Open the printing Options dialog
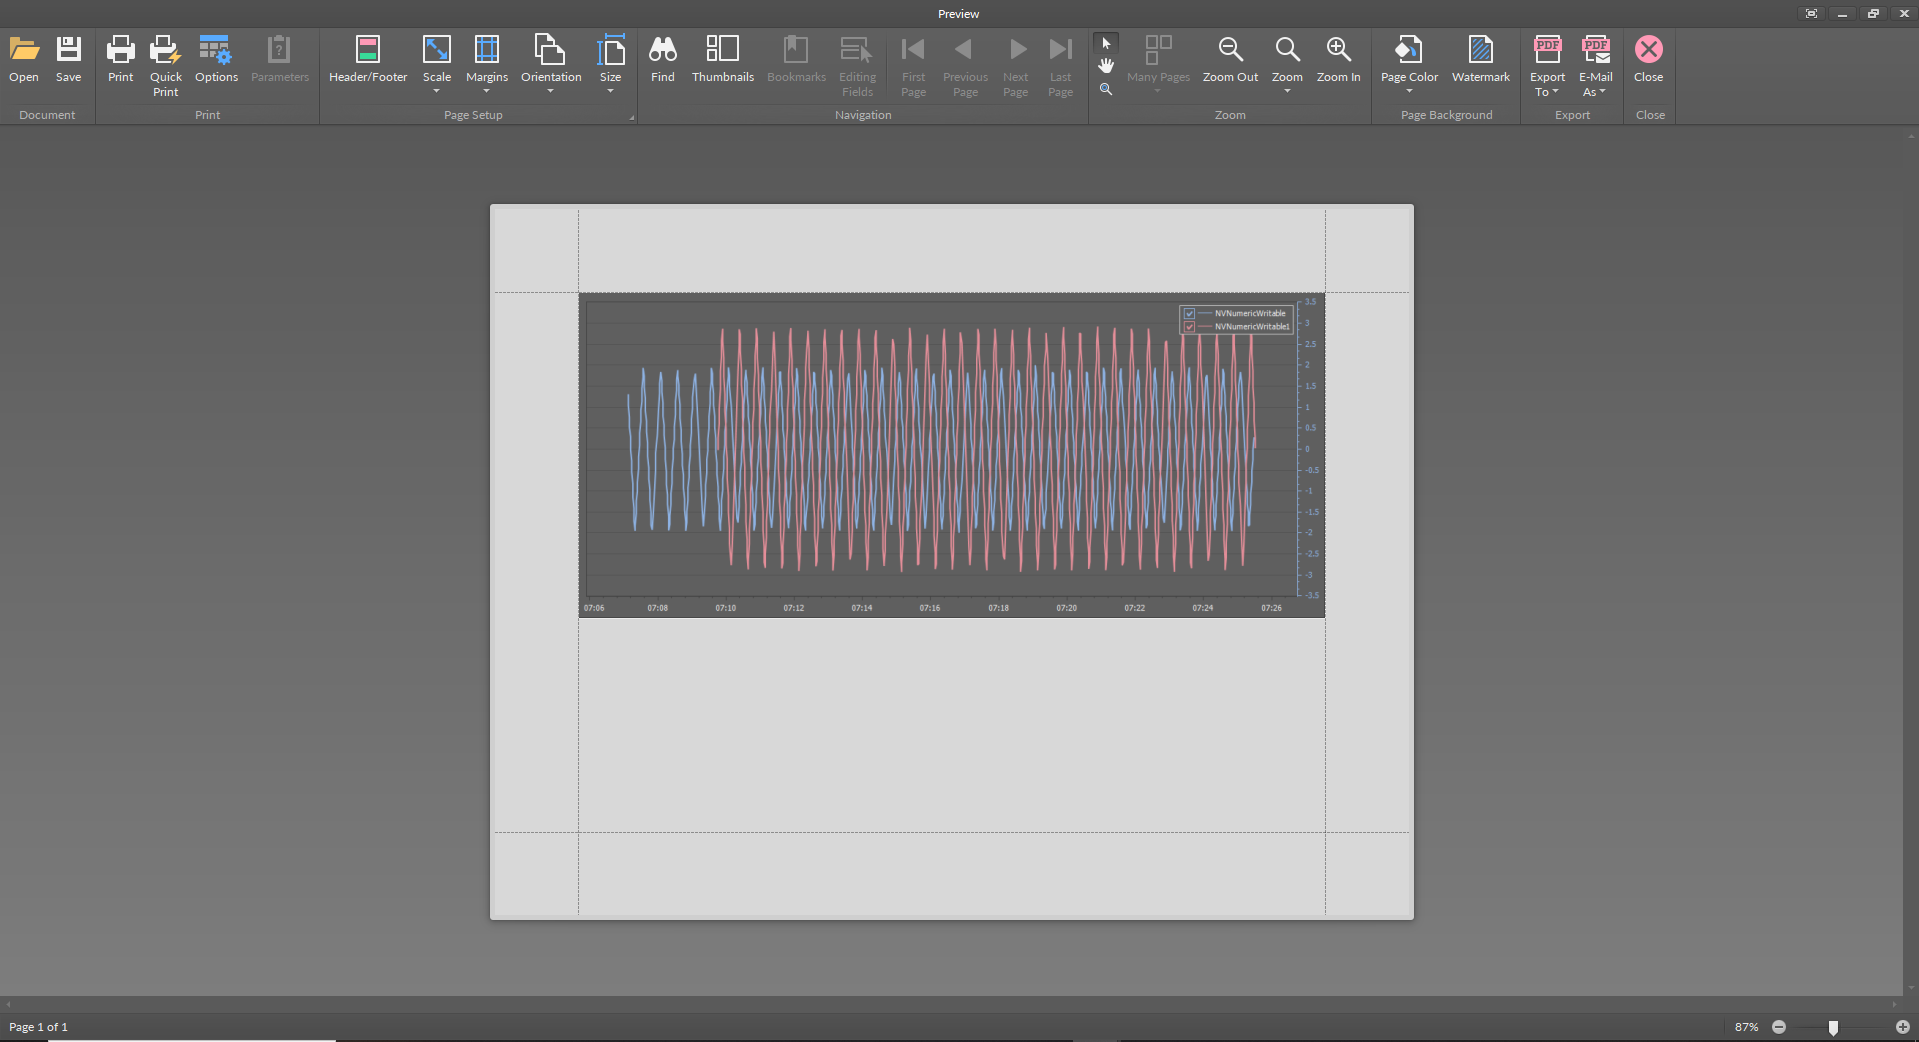1919x1042 pixels. (x=216, y=60)
